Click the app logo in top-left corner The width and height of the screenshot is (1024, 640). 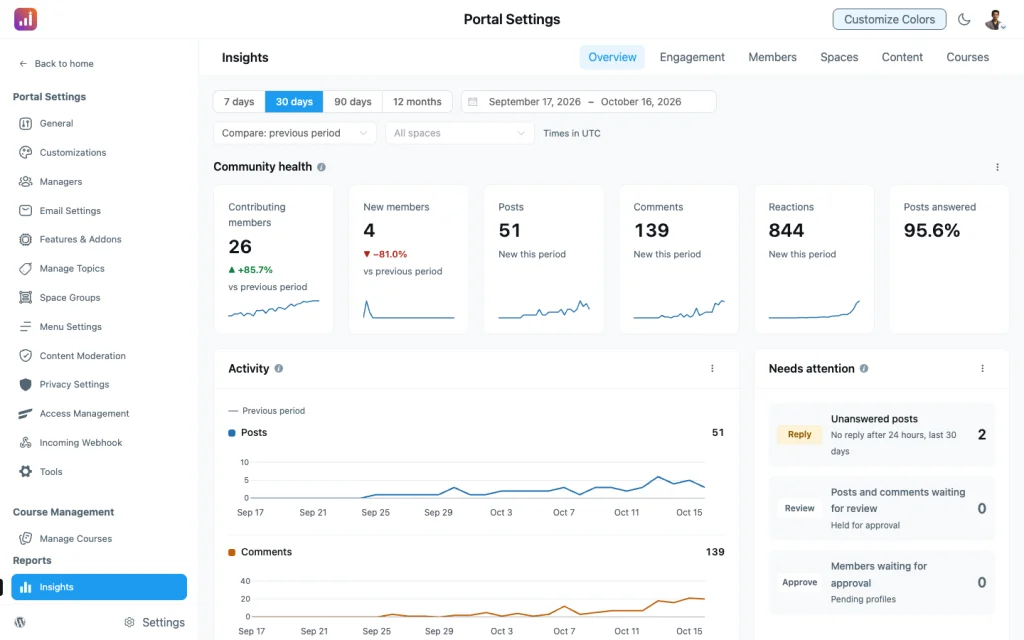pos(25,19)
